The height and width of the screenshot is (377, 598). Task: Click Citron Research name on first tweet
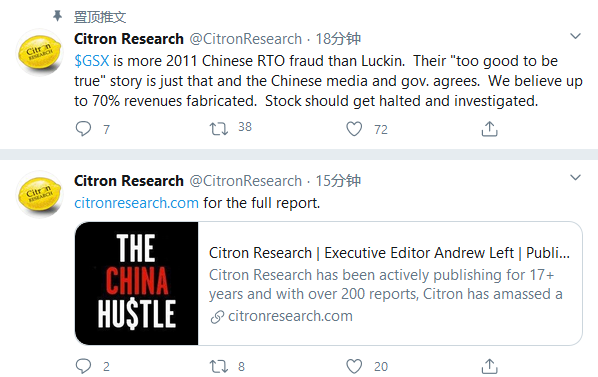click(129, 39)
